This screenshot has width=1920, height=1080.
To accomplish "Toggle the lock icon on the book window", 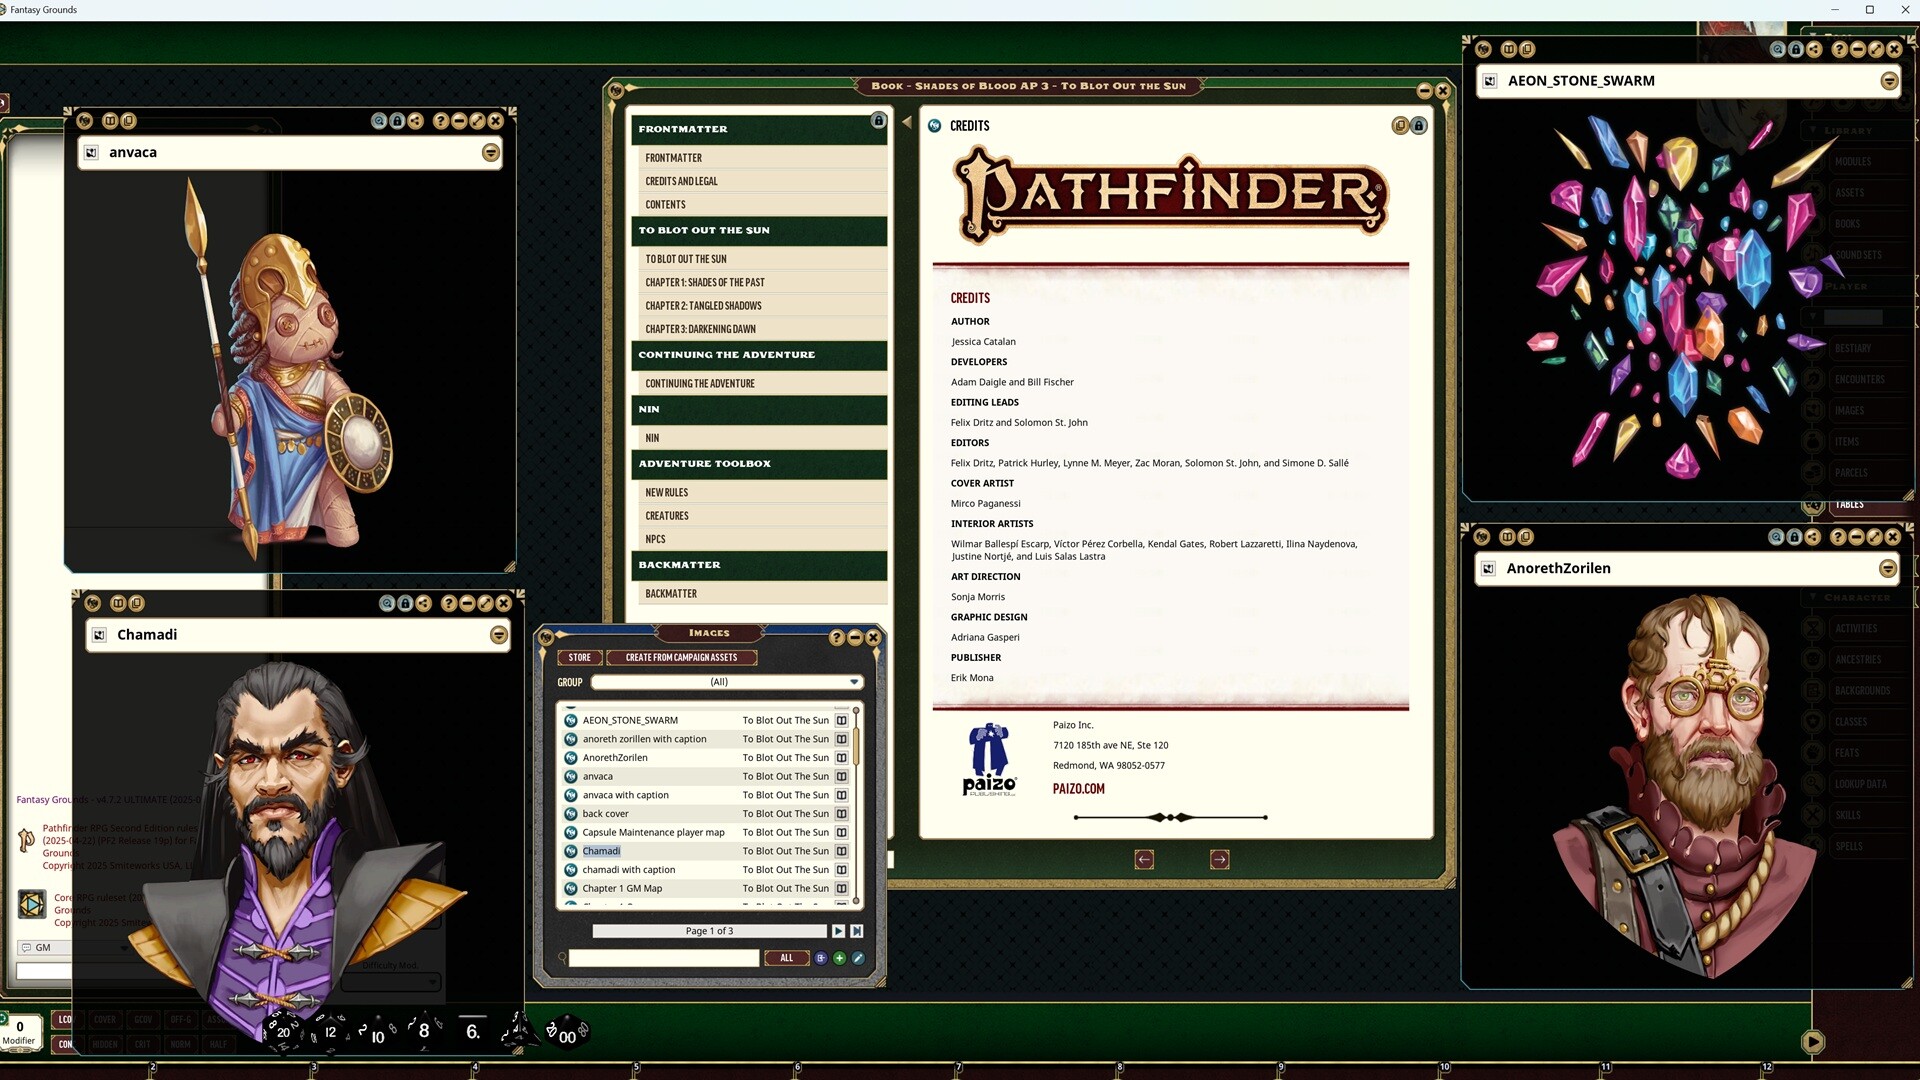I will click(878, 120).
